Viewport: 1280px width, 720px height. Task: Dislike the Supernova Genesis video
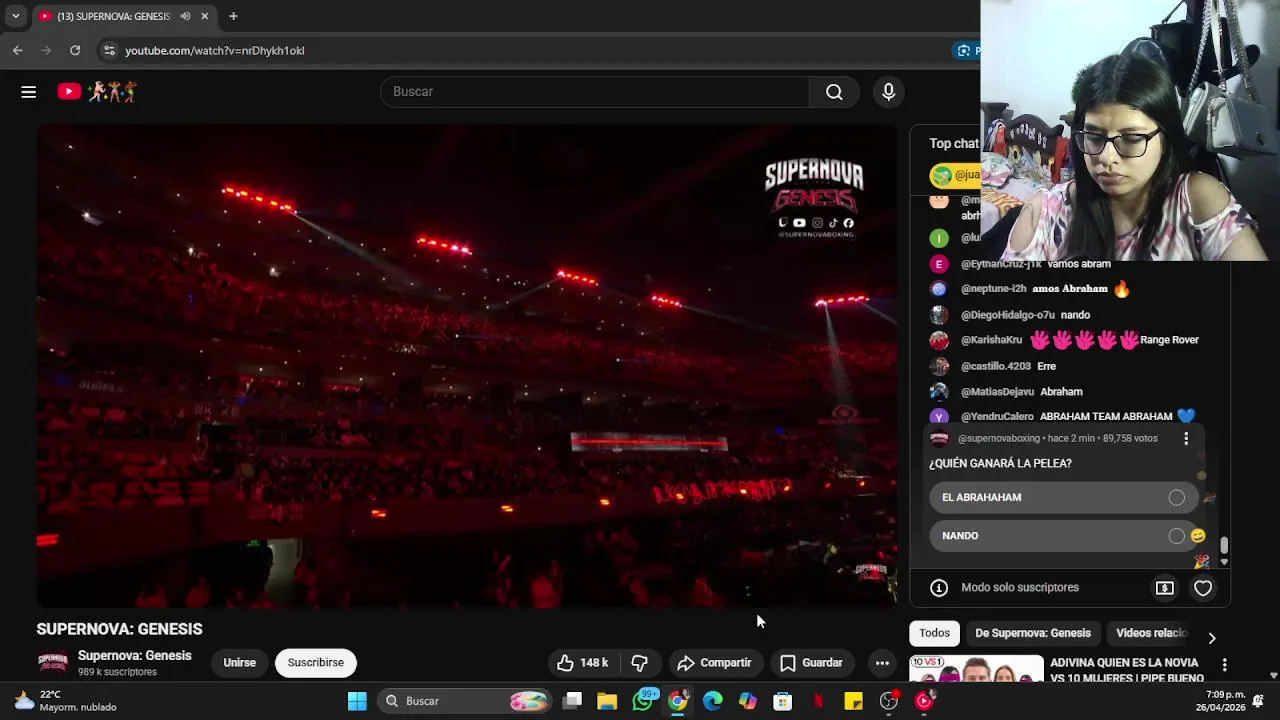640,663
